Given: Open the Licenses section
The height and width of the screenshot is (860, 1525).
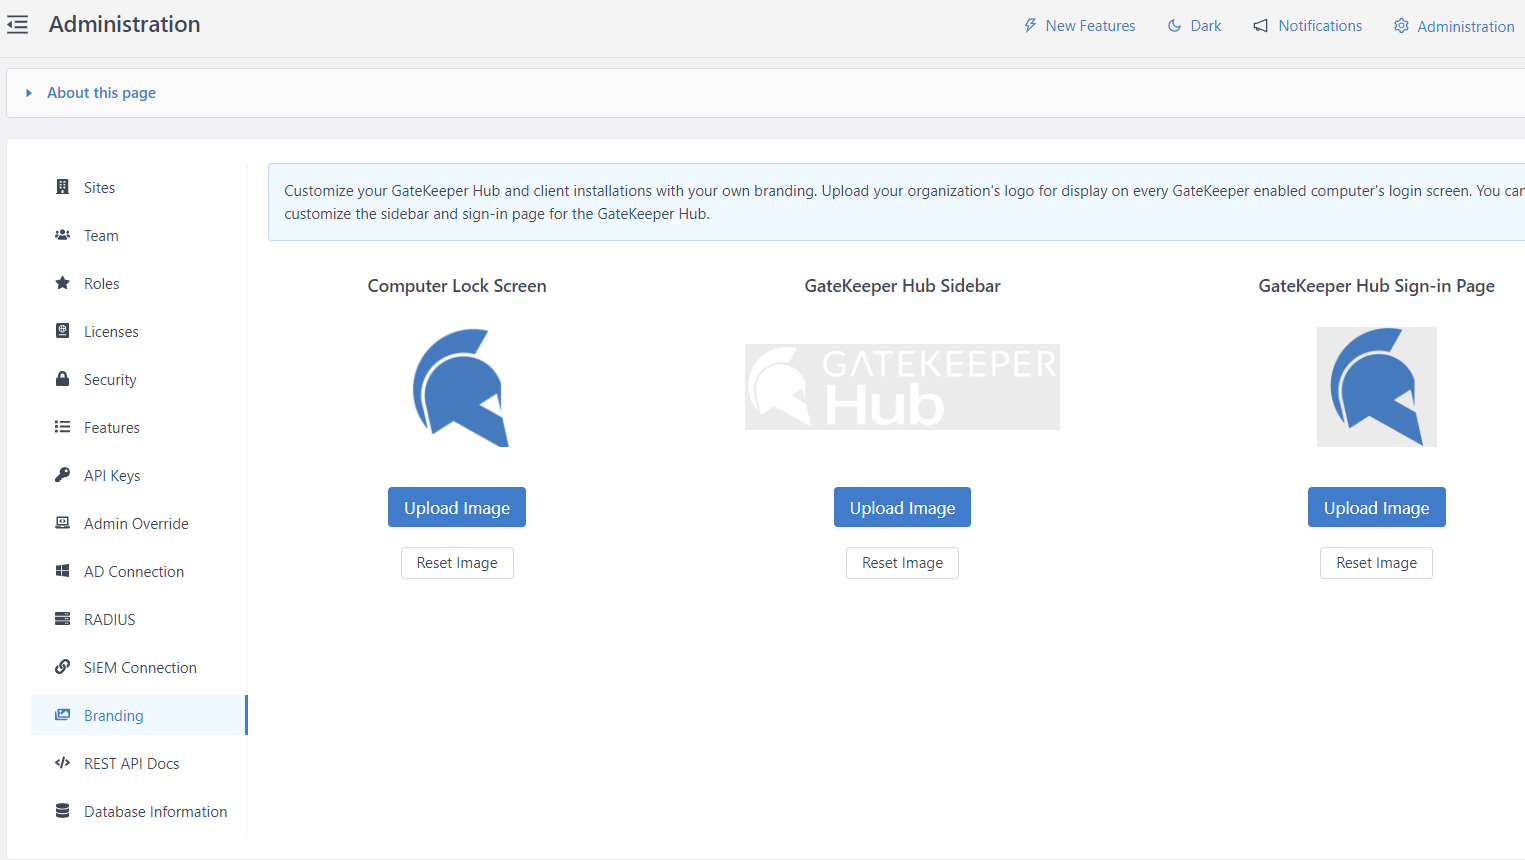Looking at the screenshot, I should tap(111, 332).
